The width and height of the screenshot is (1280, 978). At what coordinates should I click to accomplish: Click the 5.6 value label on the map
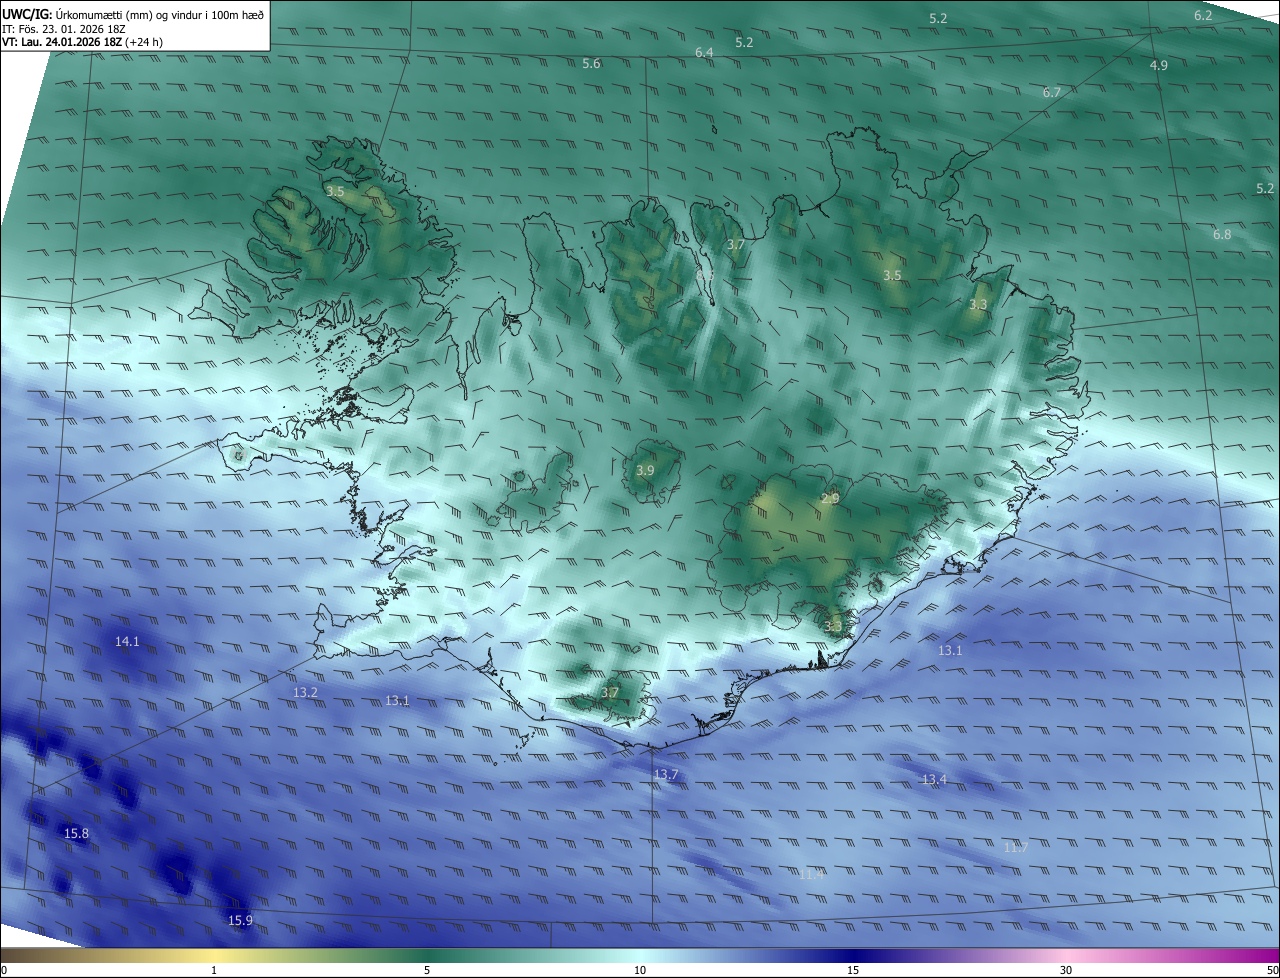[591, 63]
